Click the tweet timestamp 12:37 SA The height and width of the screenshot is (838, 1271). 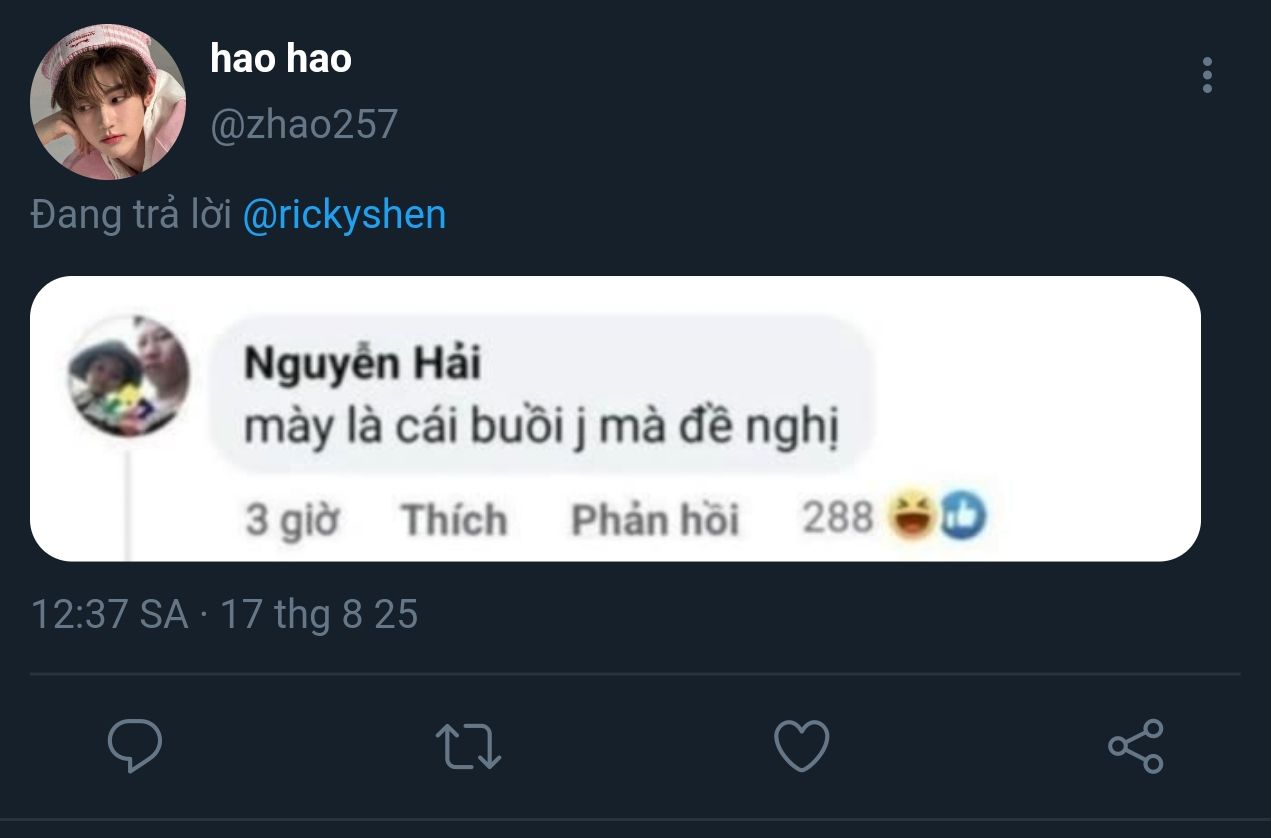[x=110, y=614]
